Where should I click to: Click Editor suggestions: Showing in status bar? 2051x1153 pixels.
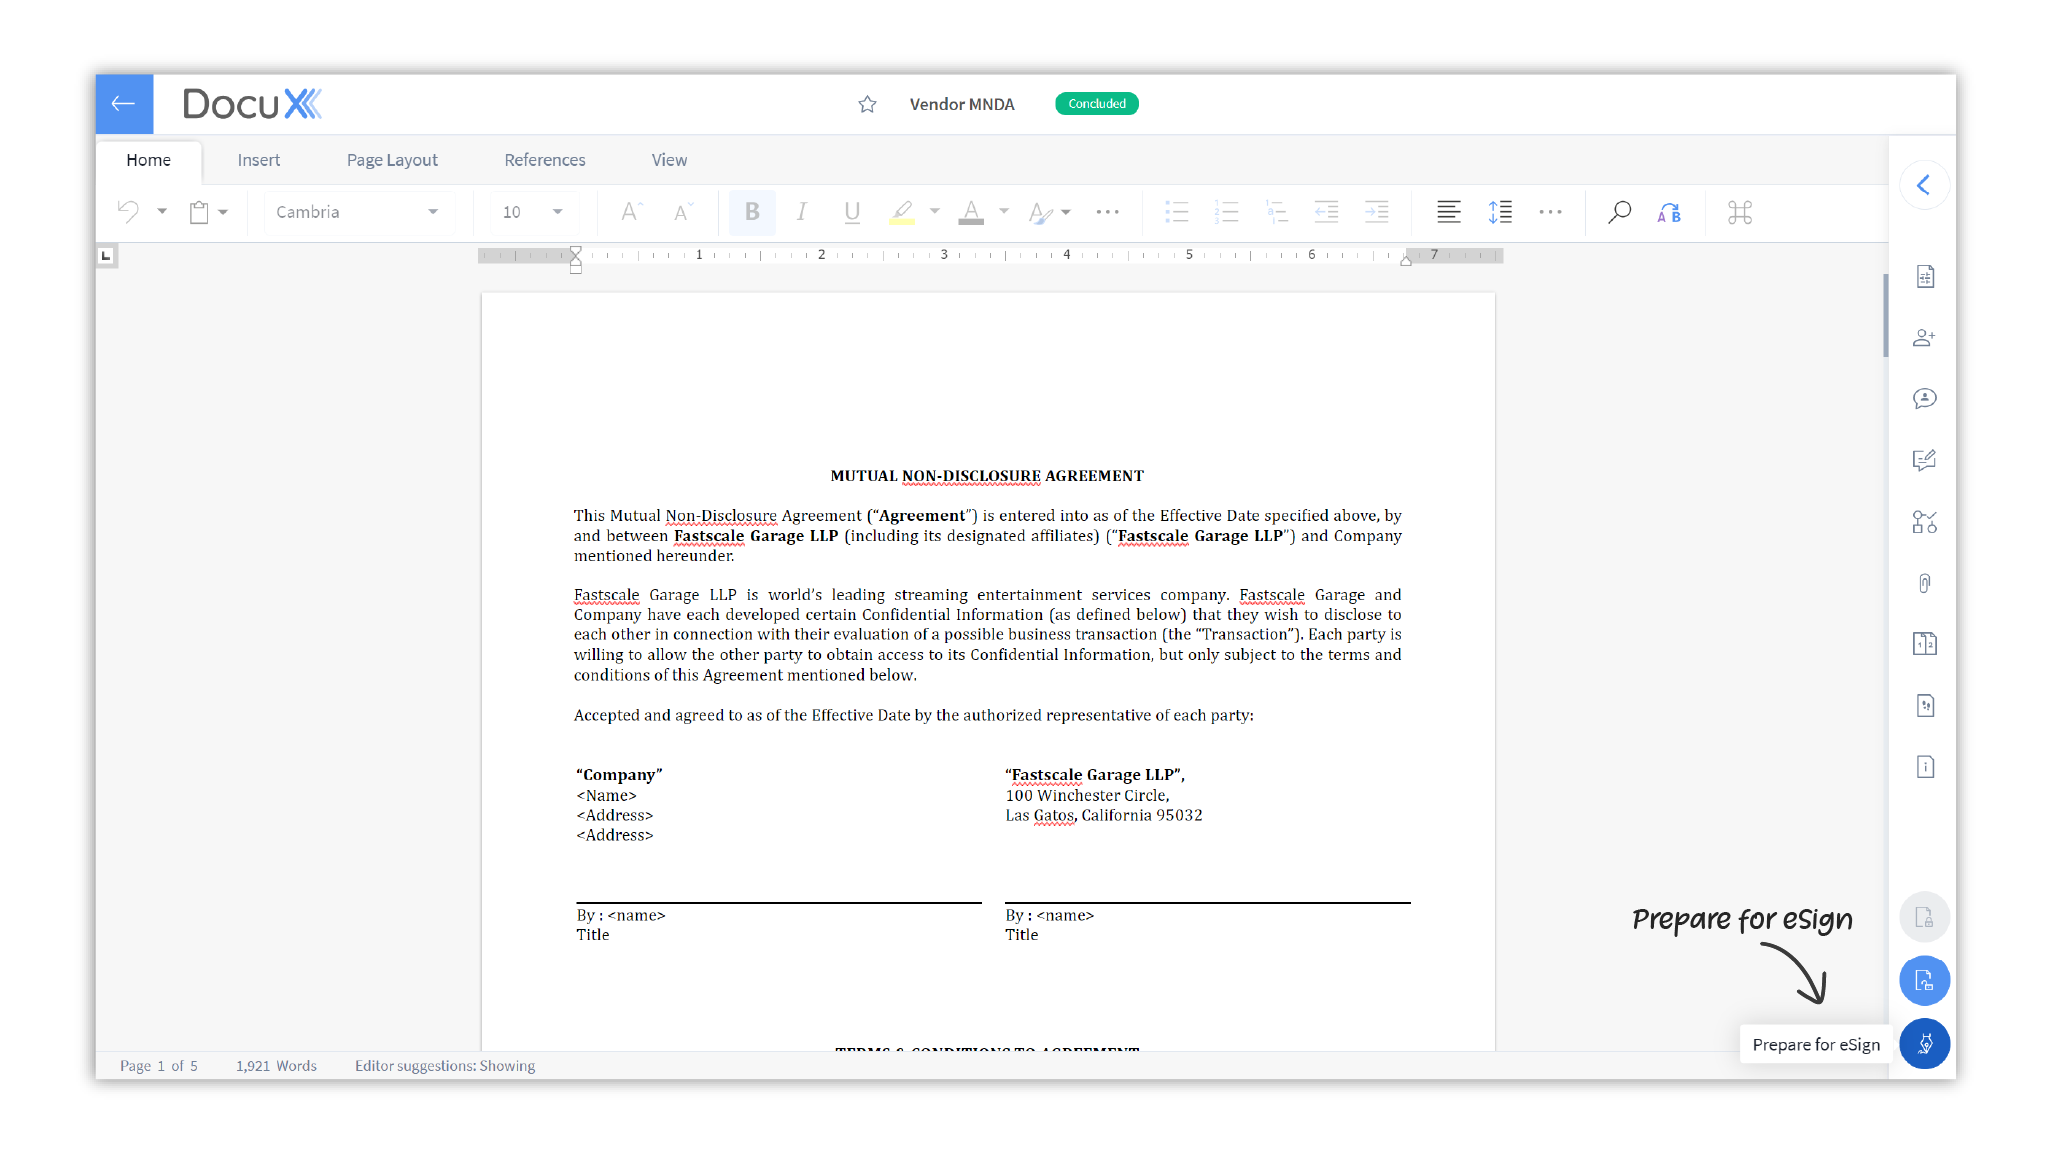pyautogui.click(x=445, y=1066)
